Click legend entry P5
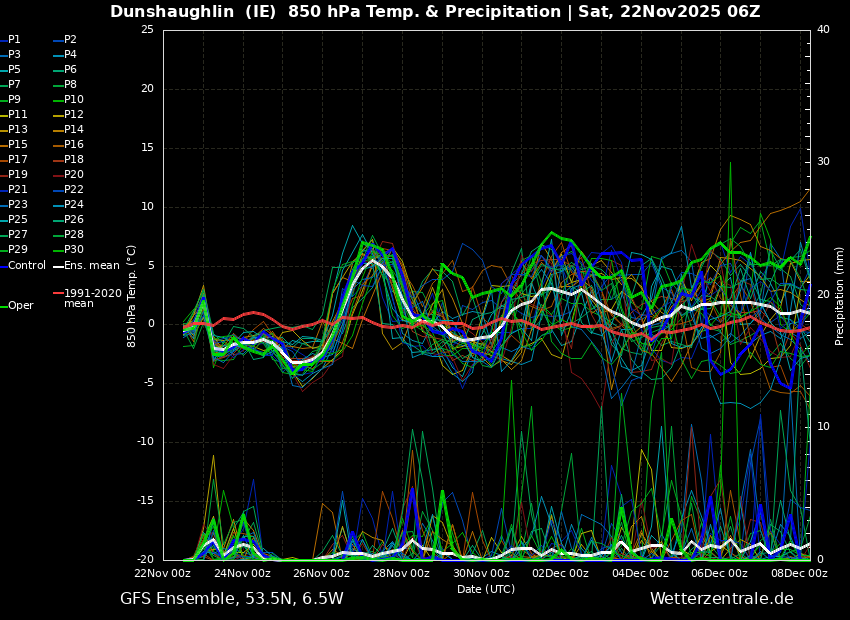This screenshot has width=850, height=620. 14,69
